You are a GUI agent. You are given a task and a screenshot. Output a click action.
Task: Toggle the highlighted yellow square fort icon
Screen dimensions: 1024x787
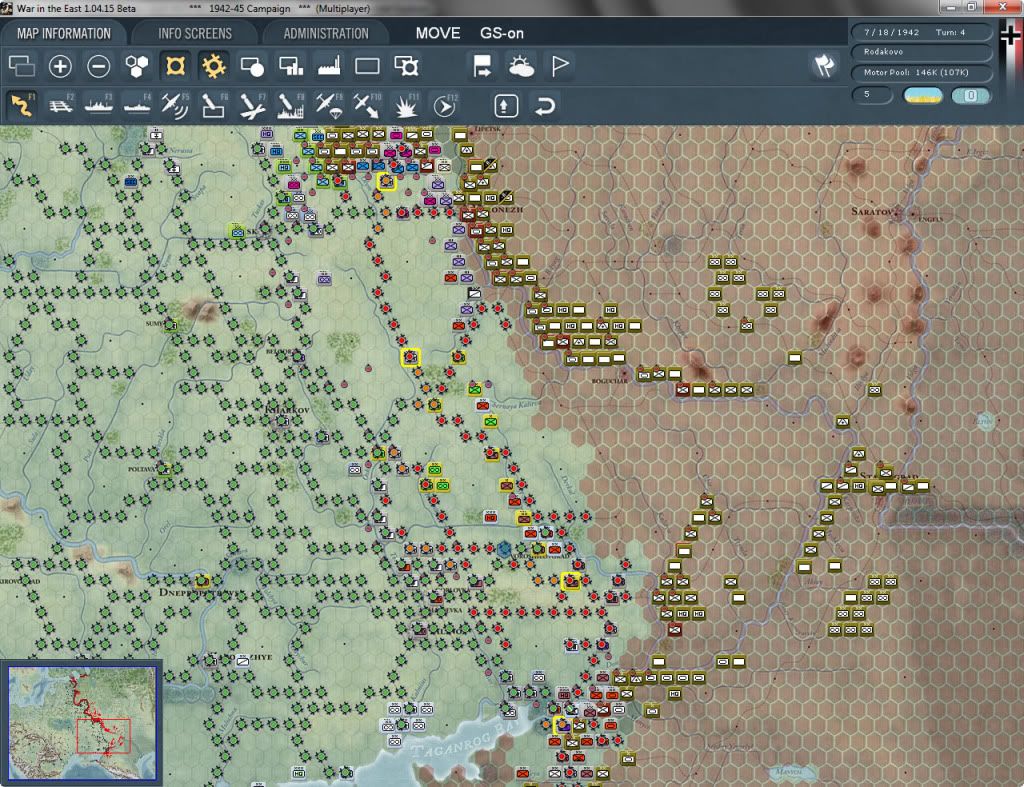176,66
